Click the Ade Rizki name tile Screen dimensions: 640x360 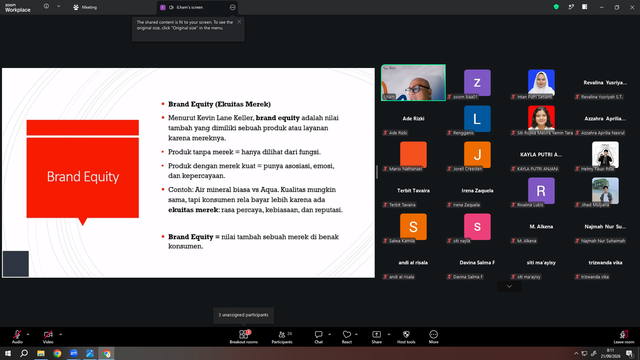tap(413, 118)
